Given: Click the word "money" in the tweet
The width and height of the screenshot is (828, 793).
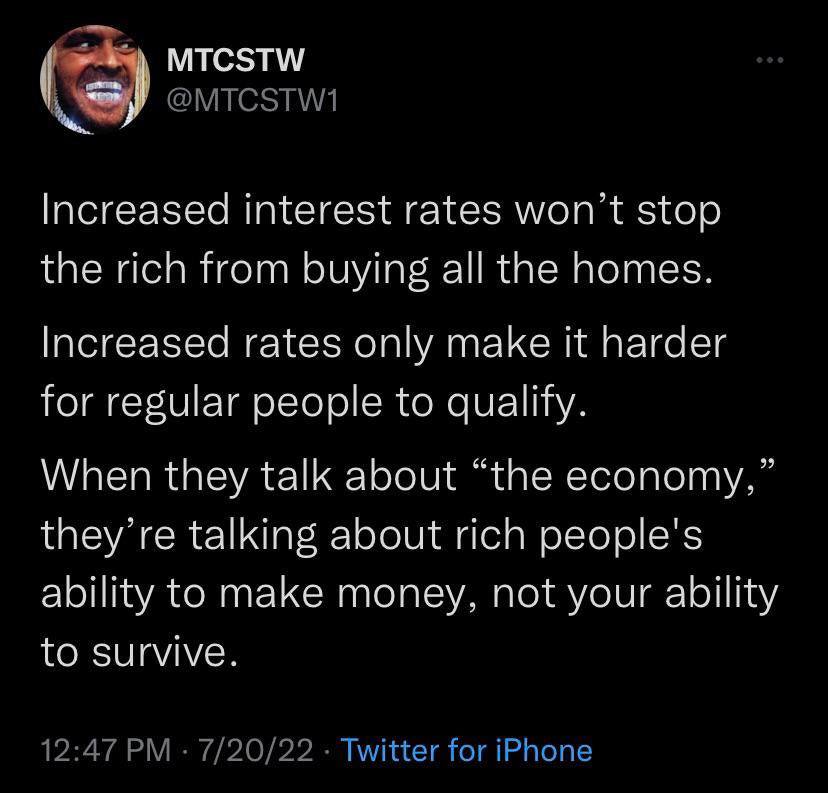Looking at the screenshot, I should pyautogui.click(x=447, y=594).
